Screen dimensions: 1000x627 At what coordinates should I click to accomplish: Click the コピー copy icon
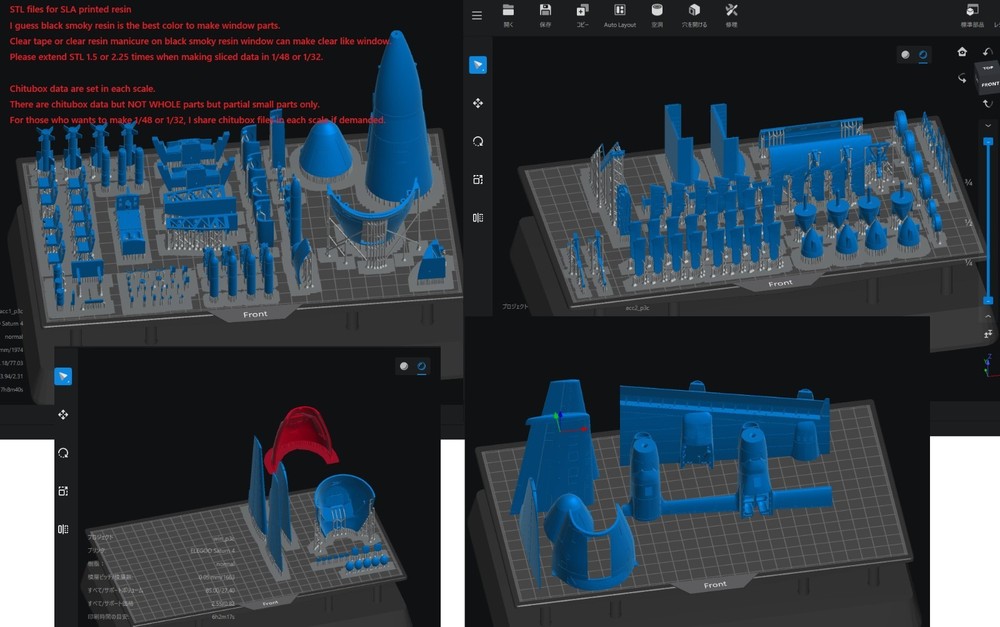[x=582, y=11]
